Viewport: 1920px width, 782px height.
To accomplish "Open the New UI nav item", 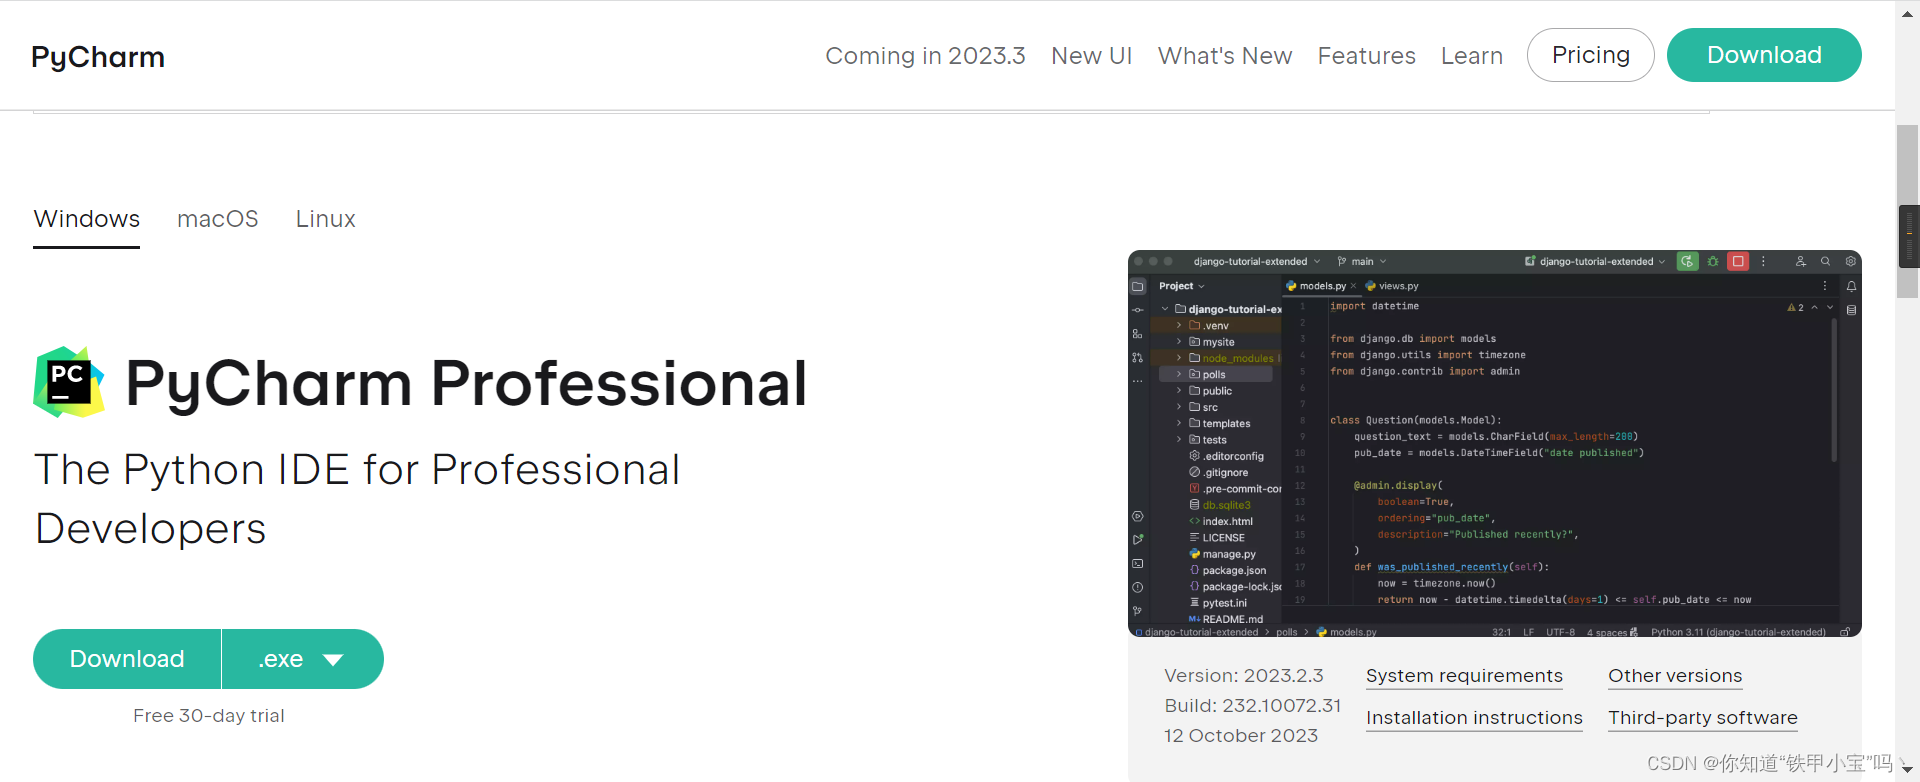I will 1091,56.
